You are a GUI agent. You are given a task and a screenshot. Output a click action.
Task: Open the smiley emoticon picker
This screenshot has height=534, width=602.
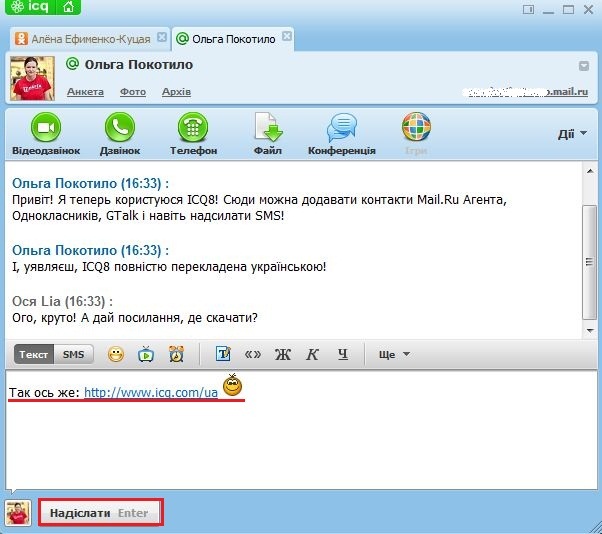tap(116, 354)
